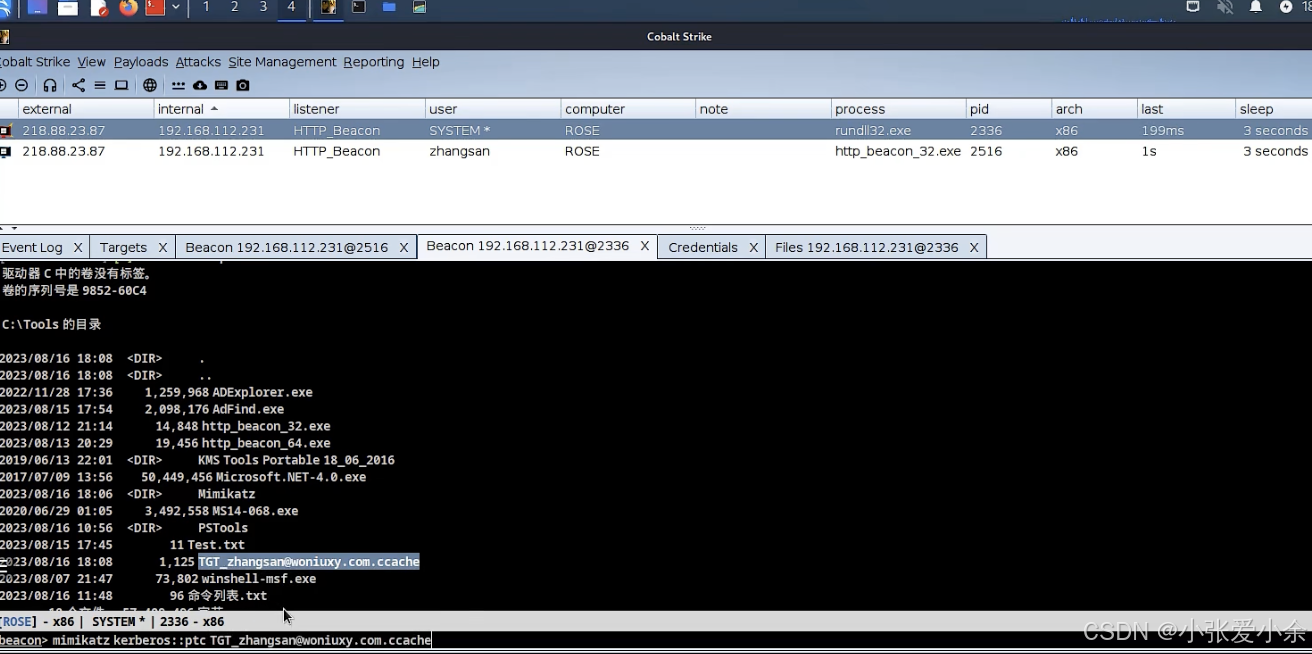Image resolution: width=1312 pixels, height=654 pixels.
Task: Click Cobalt Strike taskbar window icon
Action: tap(328, 8)
